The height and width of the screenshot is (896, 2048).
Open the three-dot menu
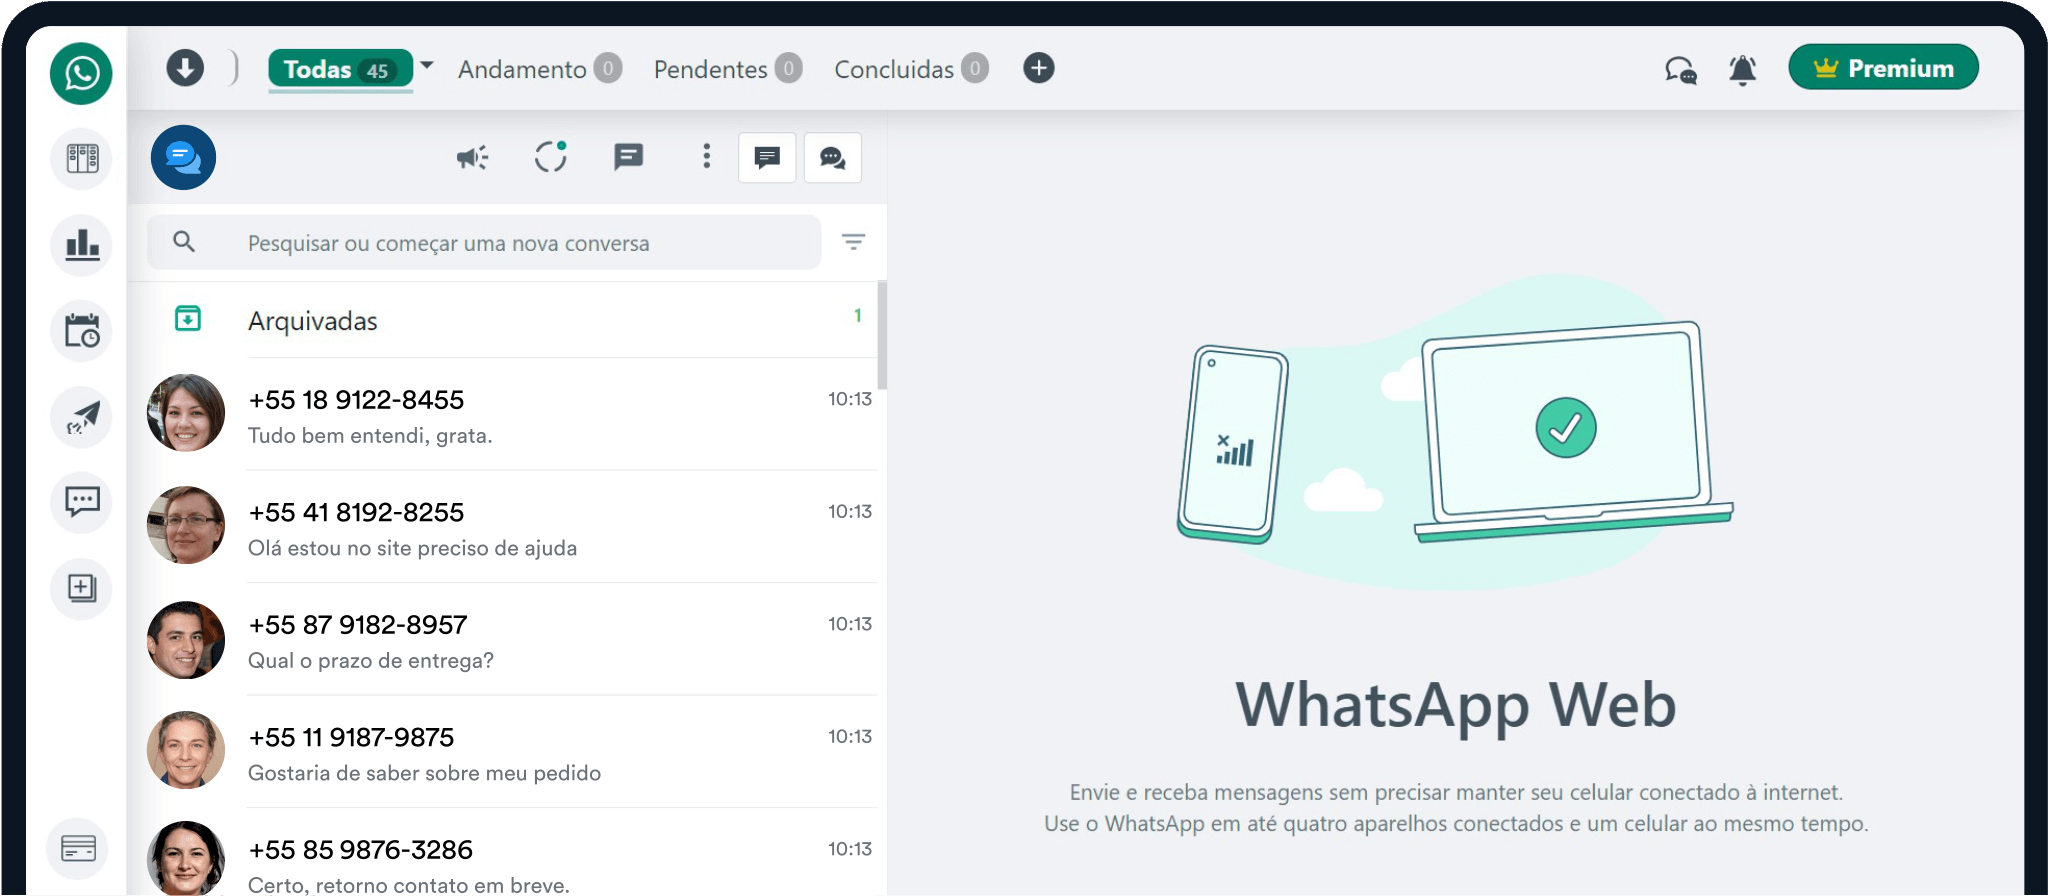tap(707, 156)
